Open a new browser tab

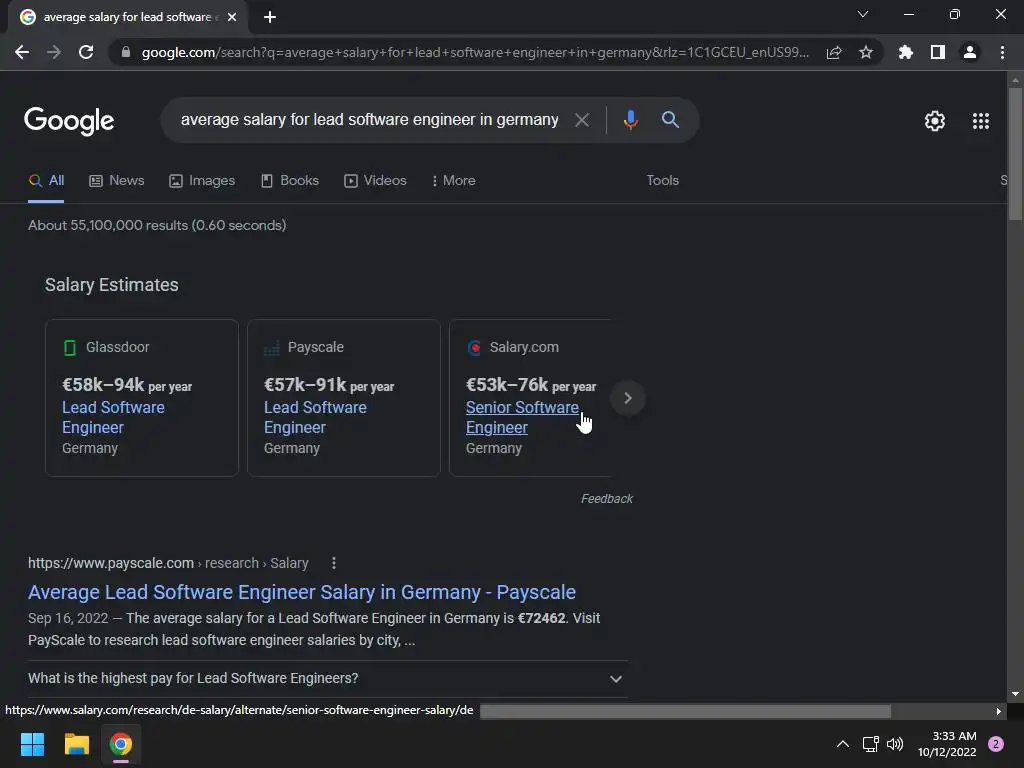(x=270, y=18)
